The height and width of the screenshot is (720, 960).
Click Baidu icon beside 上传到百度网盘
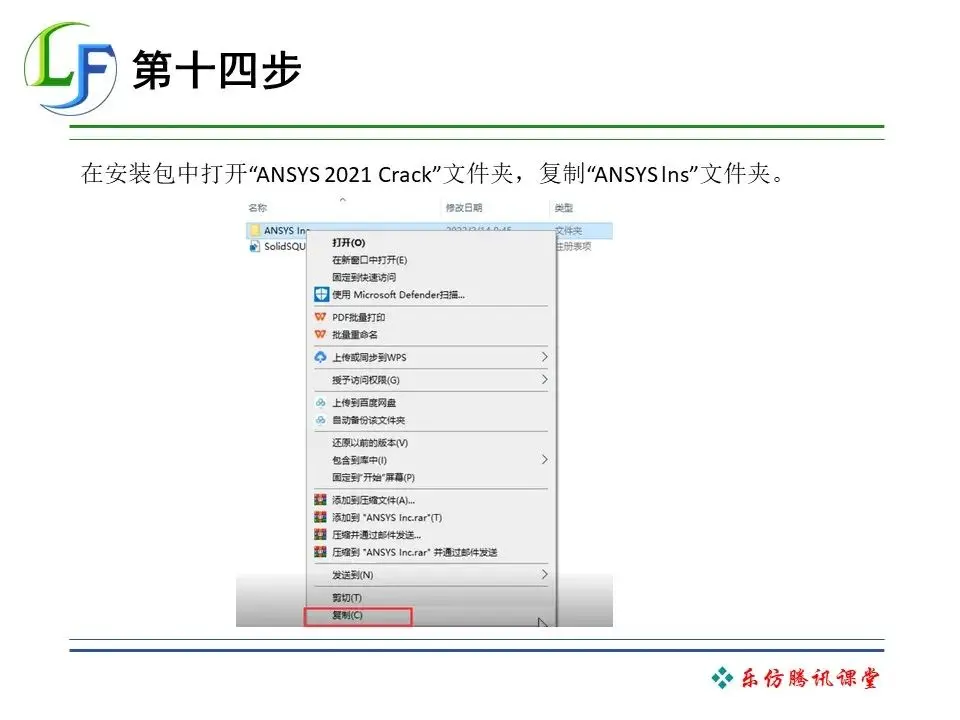pos(320,403)
